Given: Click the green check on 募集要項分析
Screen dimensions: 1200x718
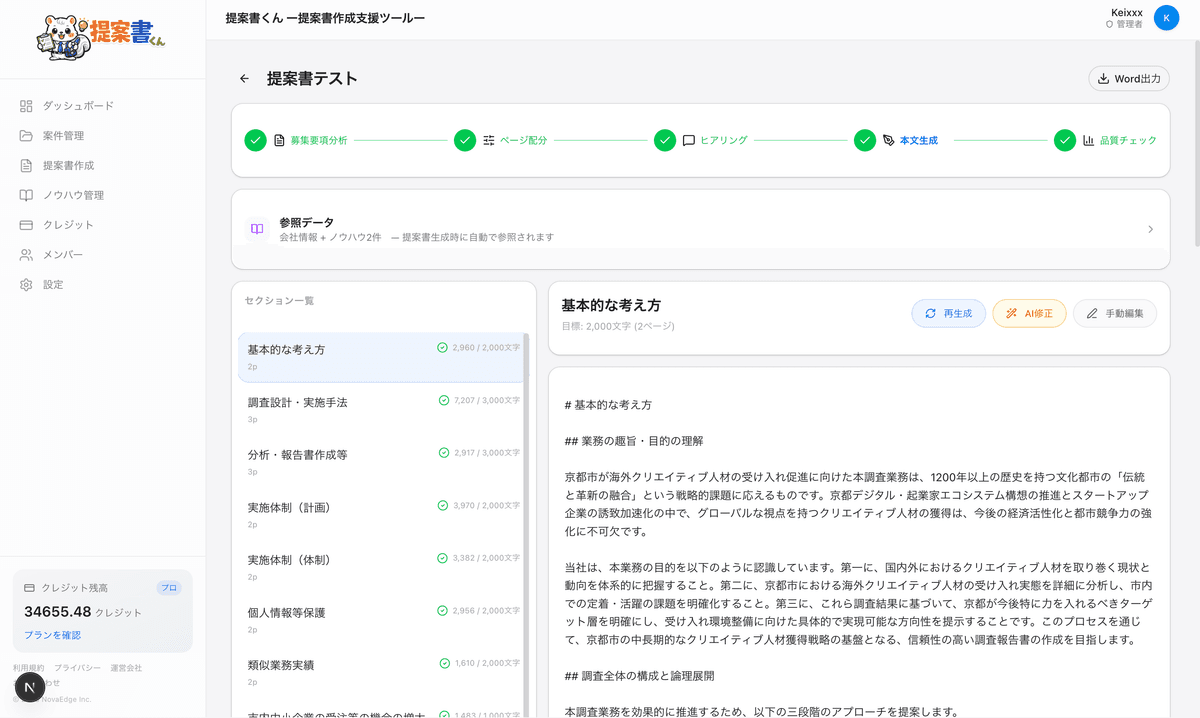Looking at the screenshot, I should [257, 140].
